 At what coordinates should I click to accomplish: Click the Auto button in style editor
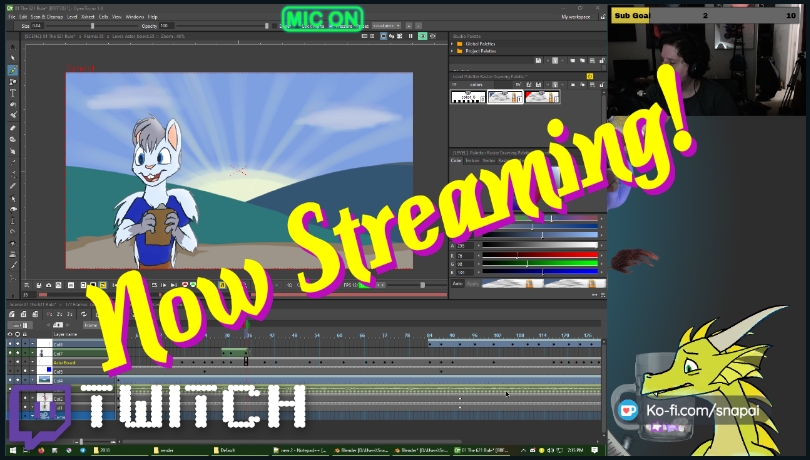click(458, 283)
